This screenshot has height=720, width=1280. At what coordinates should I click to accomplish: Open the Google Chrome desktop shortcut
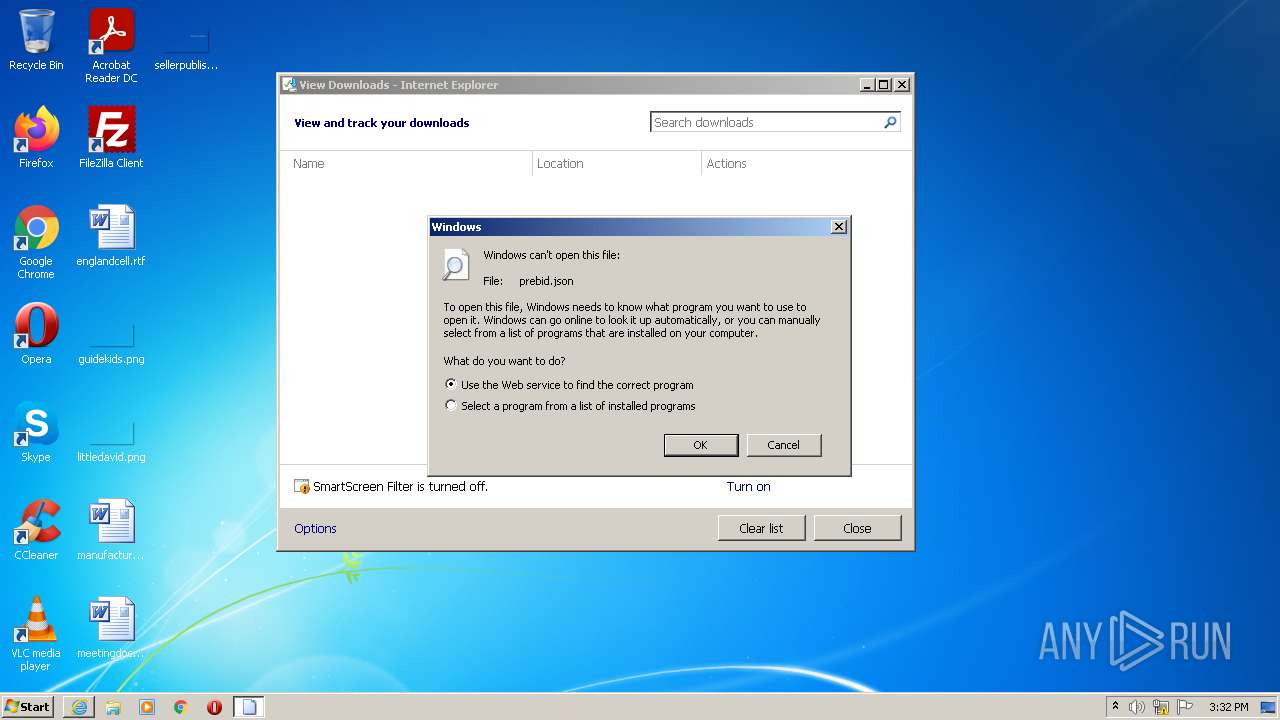pyautogui.click(x=36, y=242)
